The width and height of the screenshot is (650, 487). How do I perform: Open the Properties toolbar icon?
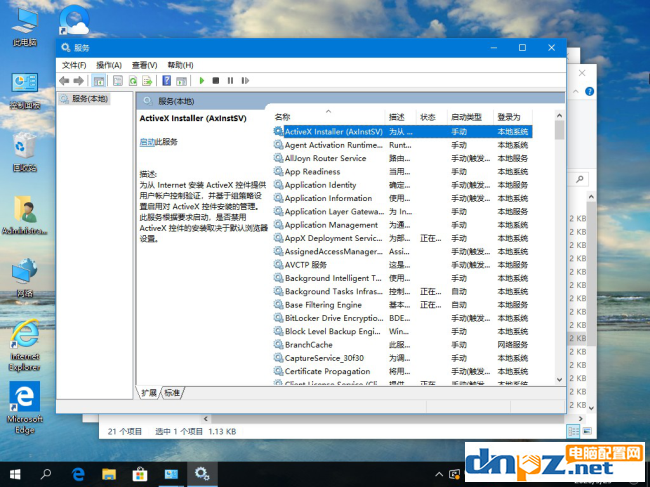[118, 81]
